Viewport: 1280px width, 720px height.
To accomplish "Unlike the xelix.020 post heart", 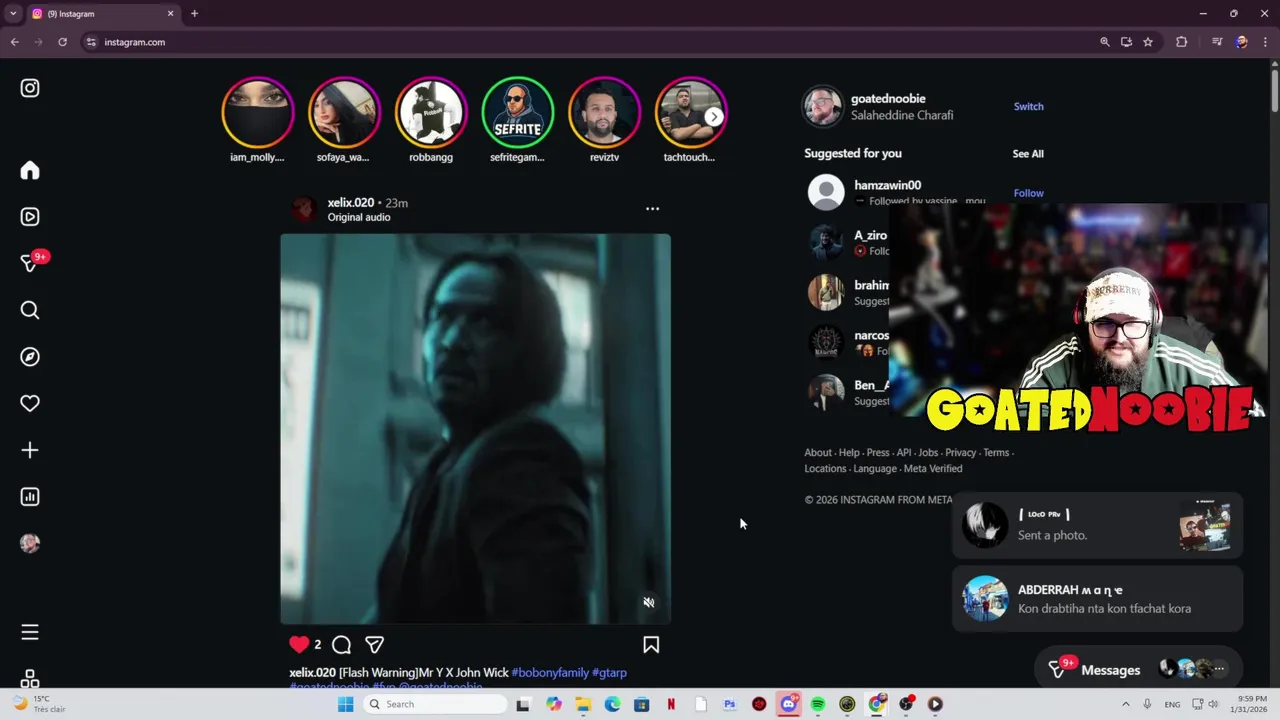I will [299, 645].
